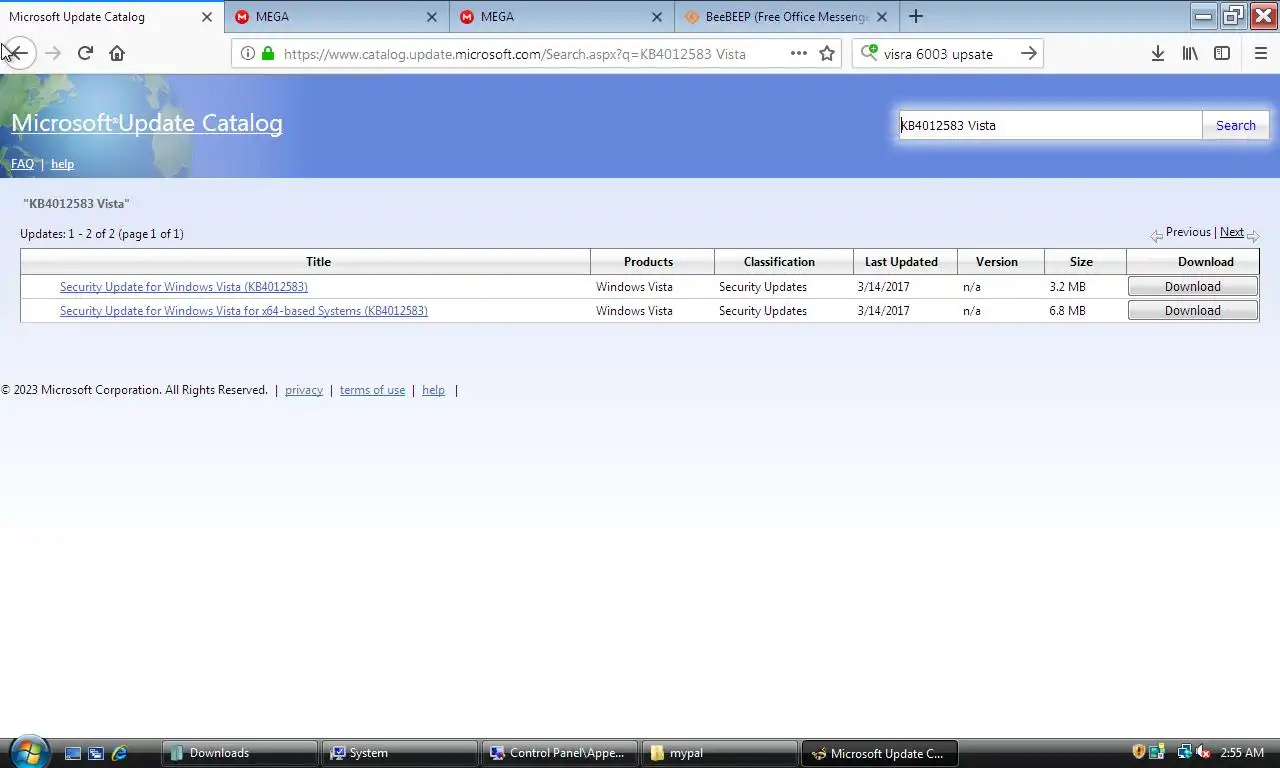Viewport: 1280px width, 768px height.
Task: Open the Library bookmarks icon
Action: pos(1190,54)
